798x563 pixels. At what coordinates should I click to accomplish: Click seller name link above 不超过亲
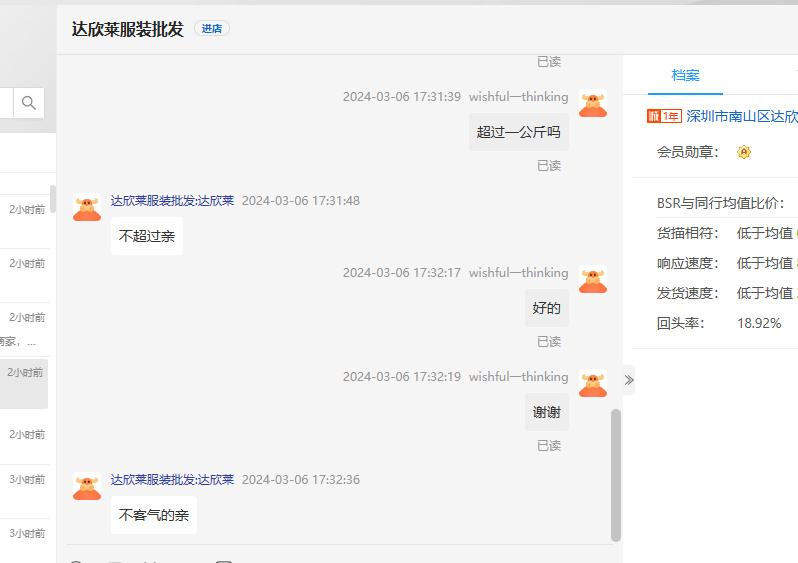(x=172, y=201)
